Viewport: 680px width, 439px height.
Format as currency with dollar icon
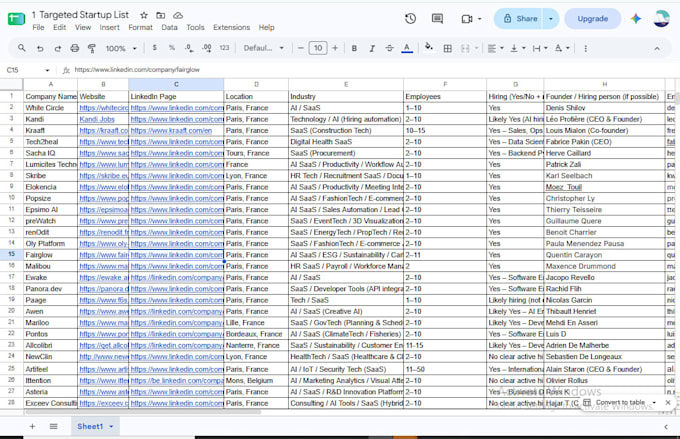[154, 48]
